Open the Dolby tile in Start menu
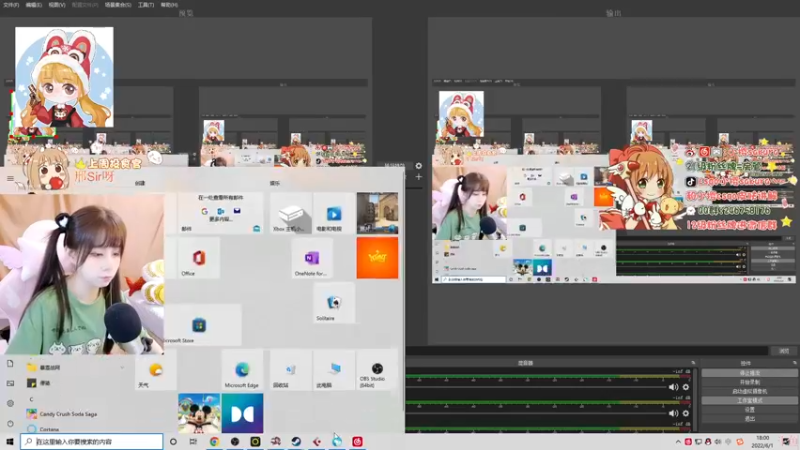Image resolution: width=800 pixels, height=450 pixels. 242,413
